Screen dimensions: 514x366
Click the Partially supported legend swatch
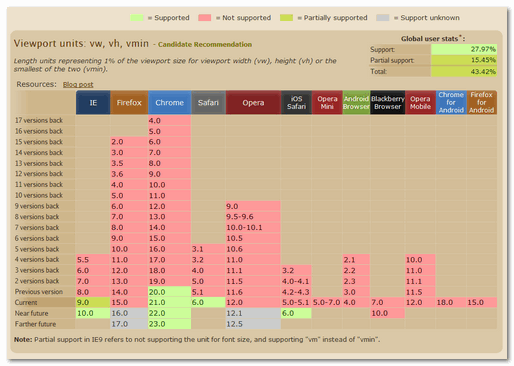click(x=286, y=18)
